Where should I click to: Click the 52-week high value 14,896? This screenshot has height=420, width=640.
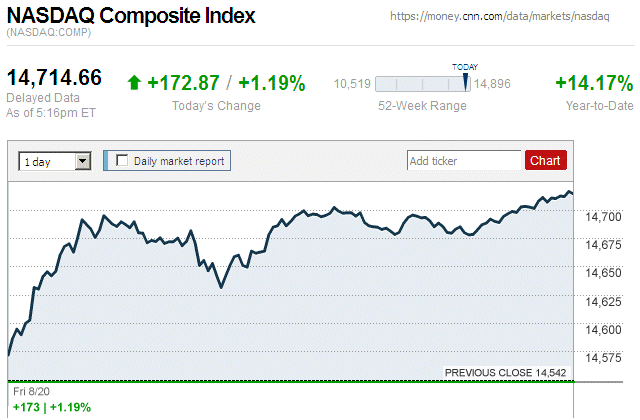coord(493,84)
